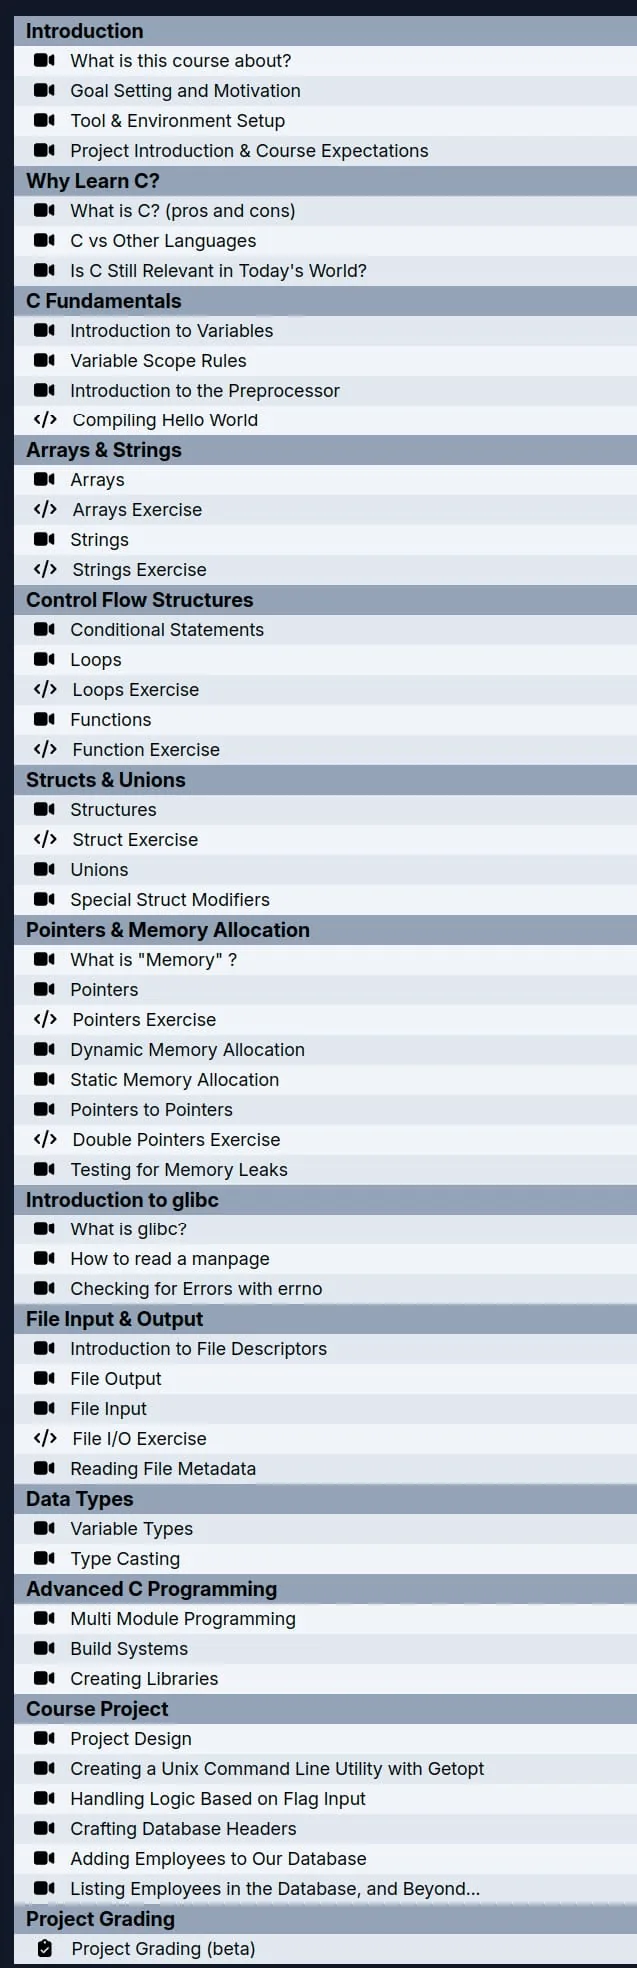Open the Advanced C Programming section header
This screenshot has width=637, height=1968.
pos(325,1589)
